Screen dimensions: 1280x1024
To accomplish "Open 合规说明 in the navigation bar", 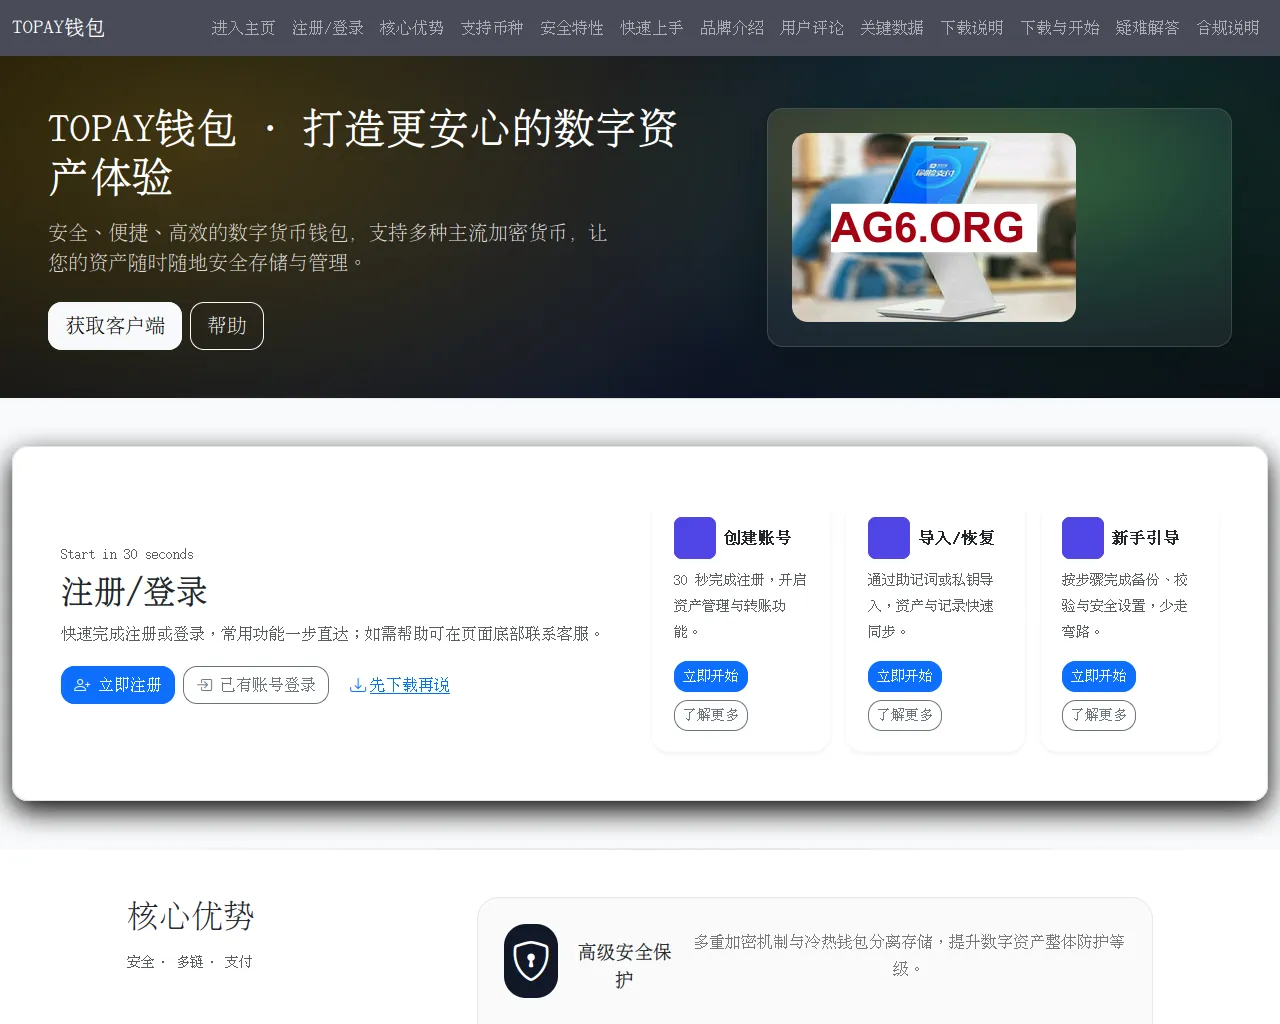I will (1228, 28).
